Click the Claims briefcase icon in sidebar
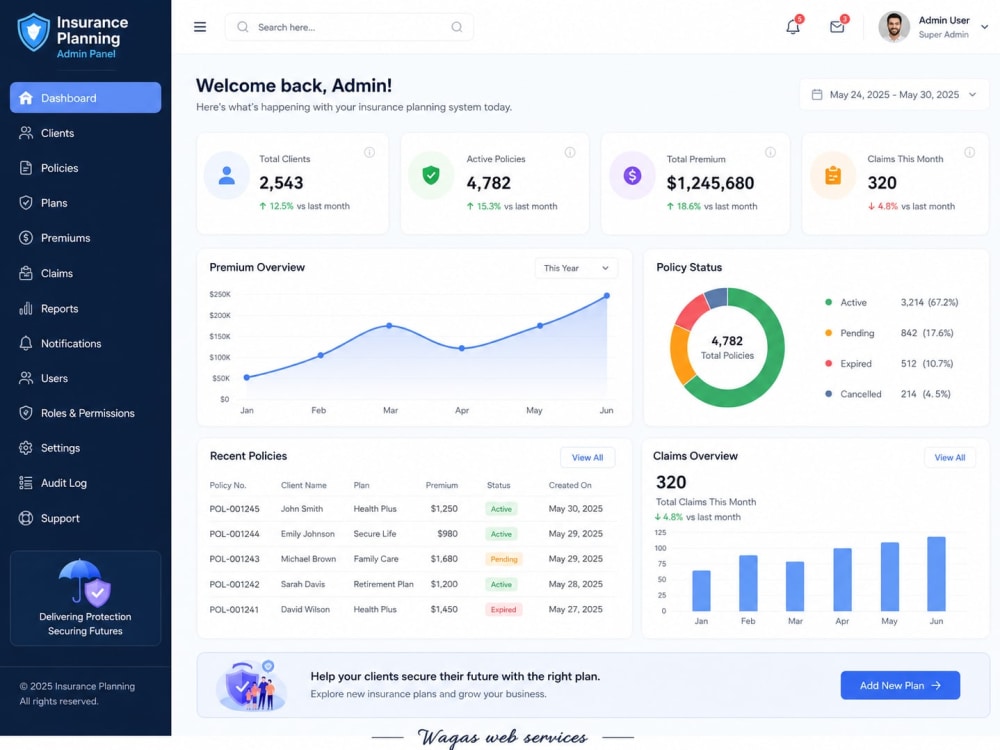 pyautogui.click(x=26, y=273)
